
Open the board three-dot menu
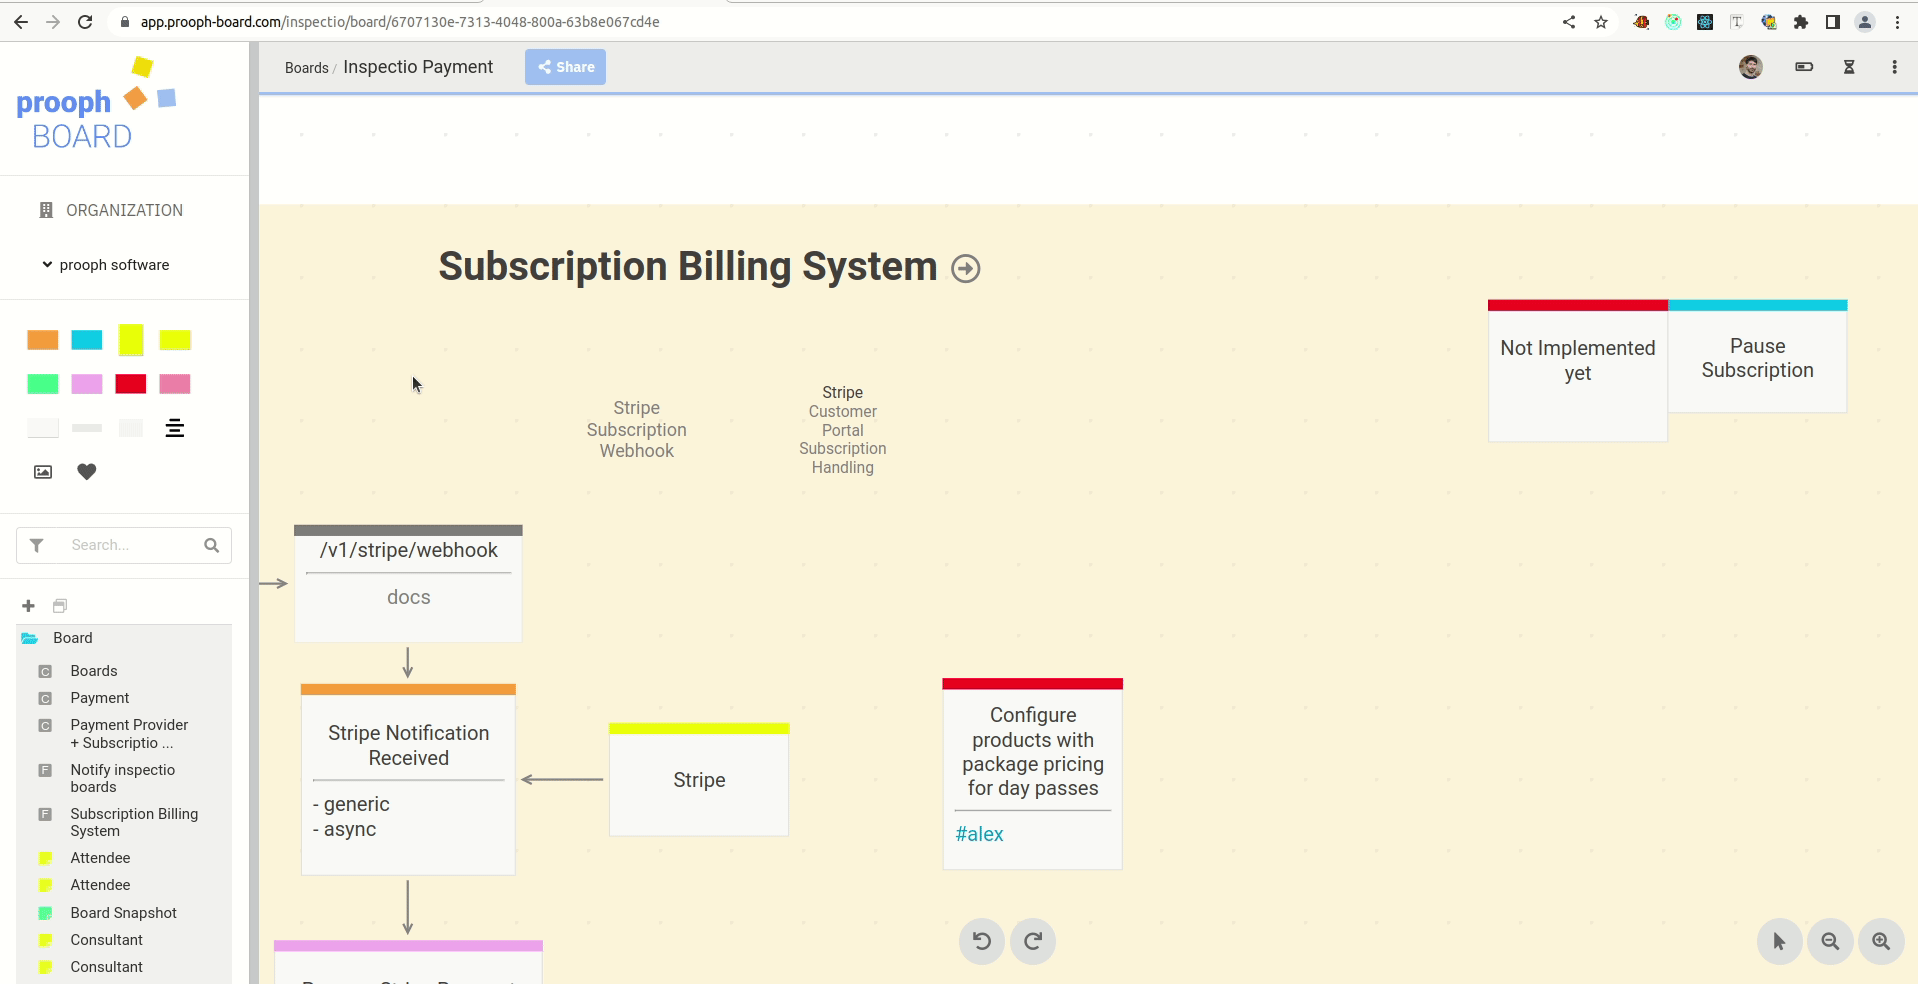[1894, 67]
